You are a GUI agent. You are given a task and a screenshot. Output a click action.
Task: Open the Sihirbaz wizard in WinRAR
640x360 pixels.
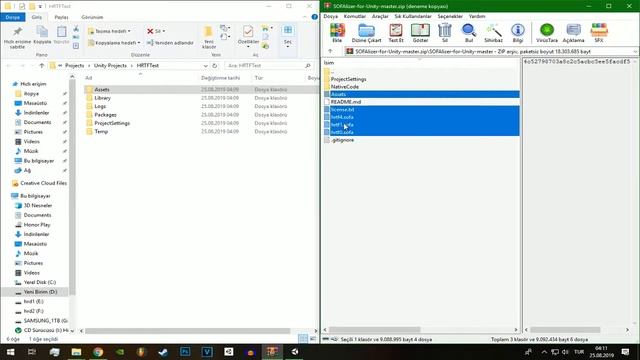(x=493, y=33)
